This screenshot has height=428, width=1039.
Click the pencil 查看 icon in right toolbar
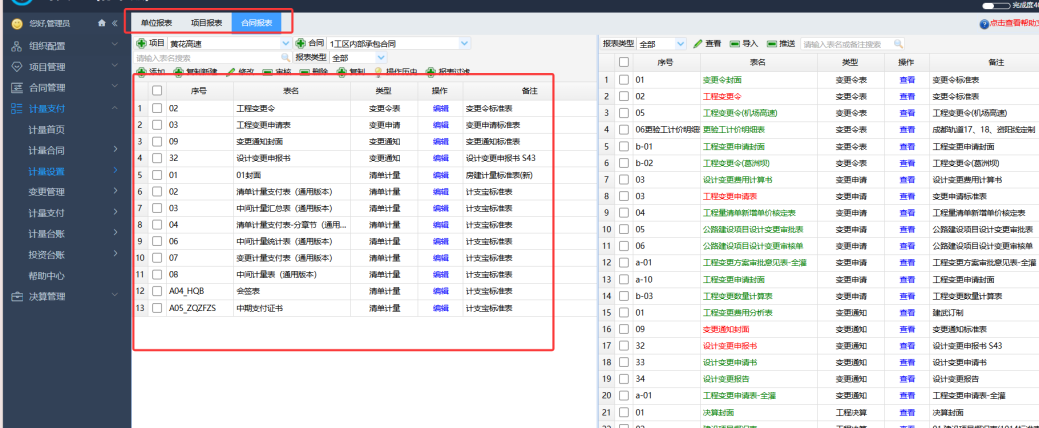[x=698, y=44]
